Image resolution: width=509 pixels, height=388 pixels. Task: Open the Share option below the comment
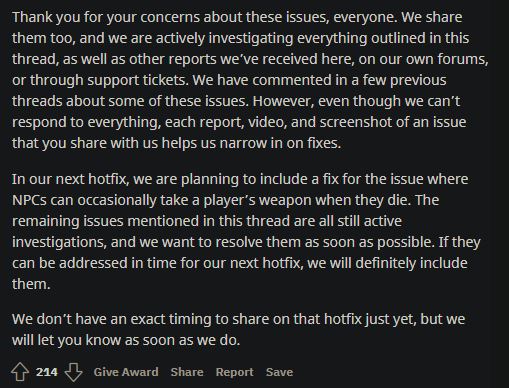pyautogui.click(x=187, y=372)
